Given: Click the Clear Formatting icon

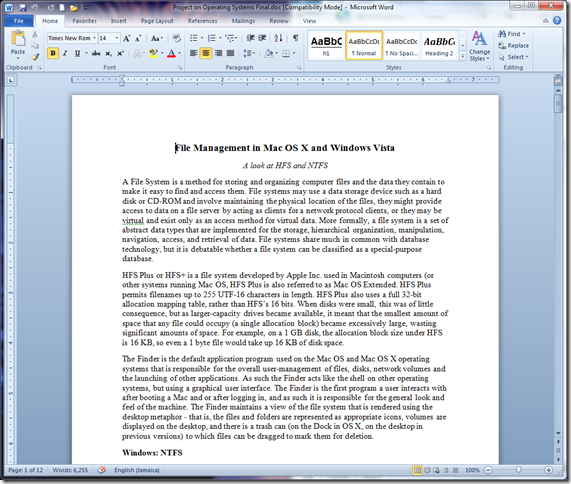Looking at the screenshot, I should [176, 38].
